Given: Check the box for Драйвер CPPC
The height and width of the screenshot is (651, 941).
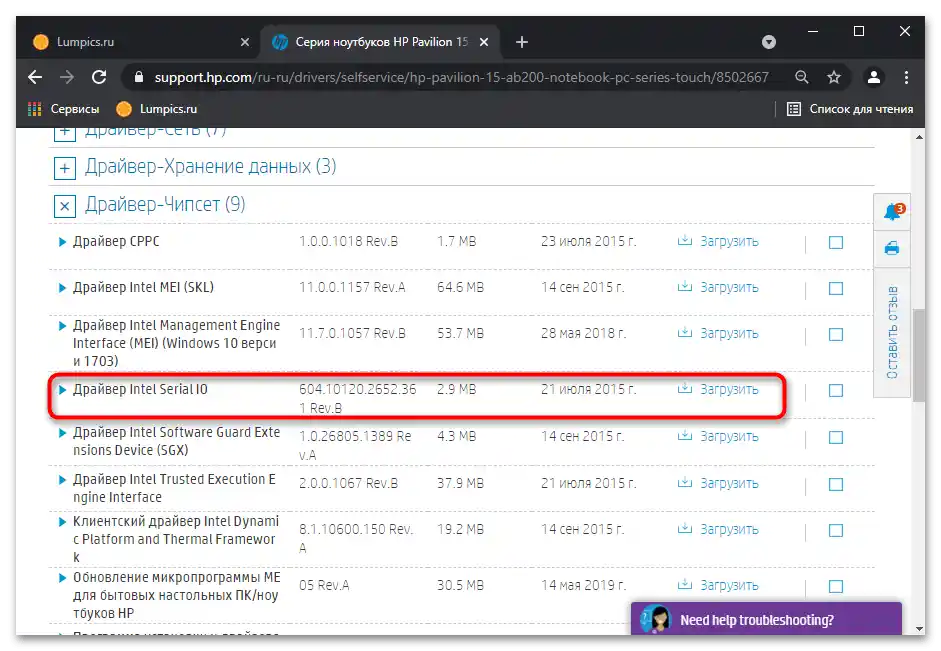Looking at the screenshot, I should point(835,242).
